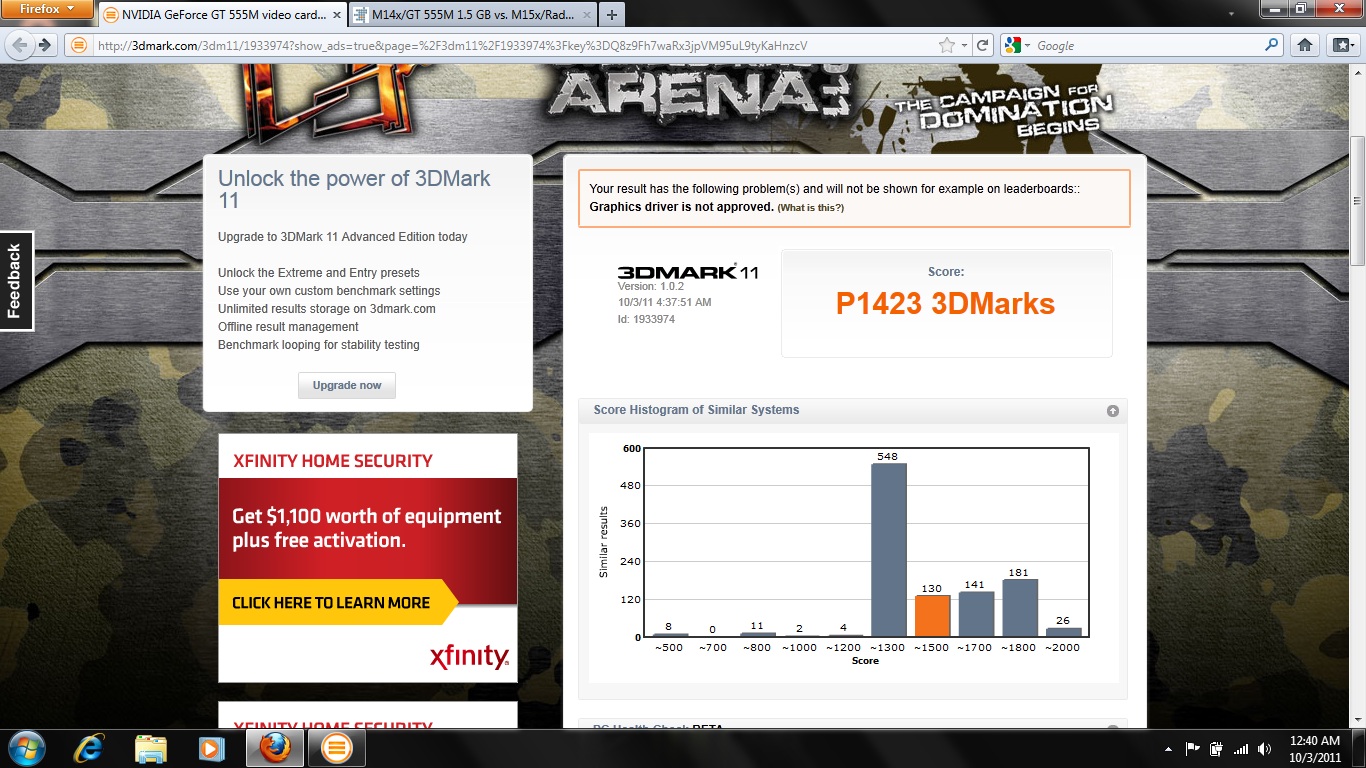
Task: Click the 'Id: 1933974' text
Action: (x=646, y=319)
